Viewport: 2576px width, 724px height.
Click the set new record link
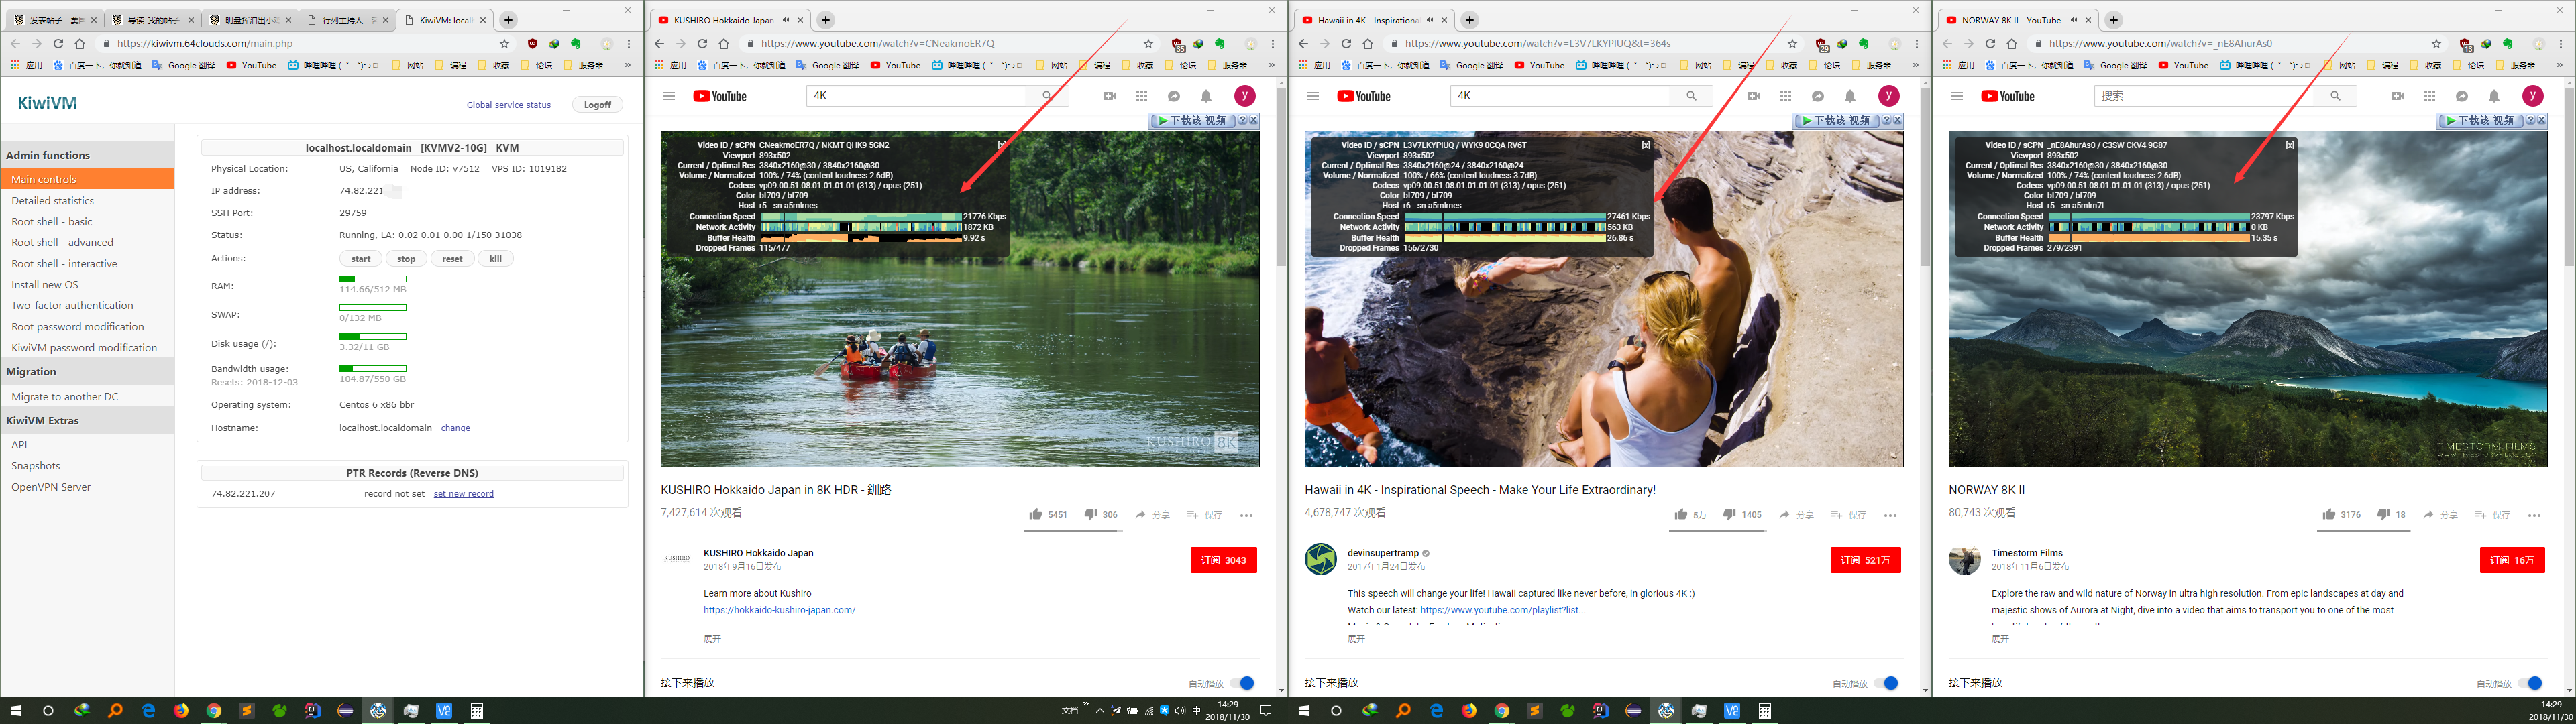(463, 494)
